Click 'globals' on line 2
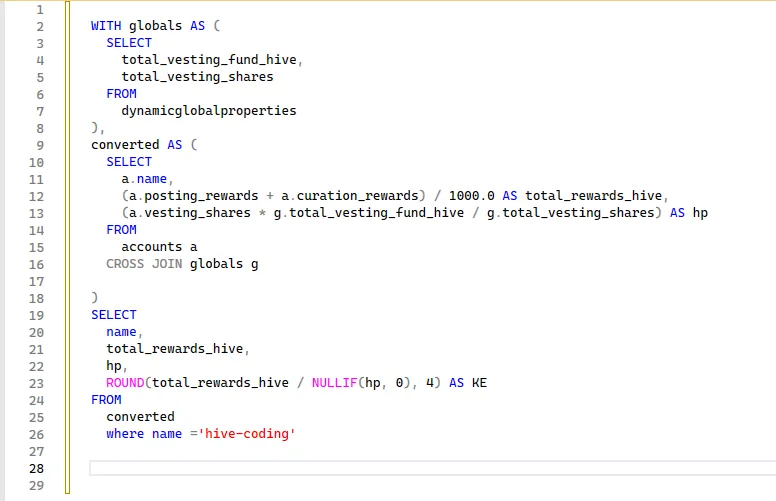Screen dimensions: 776x501 (155, 26)
